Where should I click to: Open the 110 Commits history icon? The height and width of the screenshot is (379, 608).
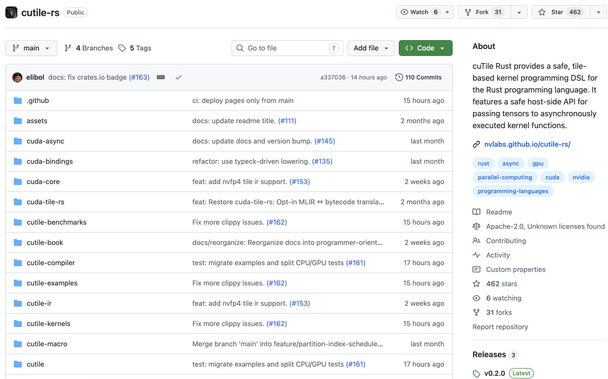399,77
